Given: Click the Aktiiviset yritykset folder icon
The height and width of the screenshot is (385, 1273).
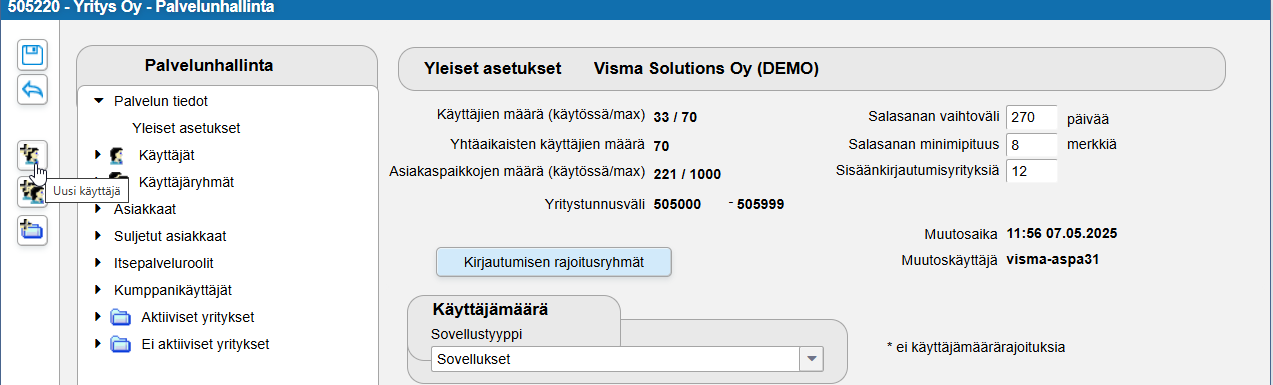Looking at the screenshot, I should (x=121, y=317).
